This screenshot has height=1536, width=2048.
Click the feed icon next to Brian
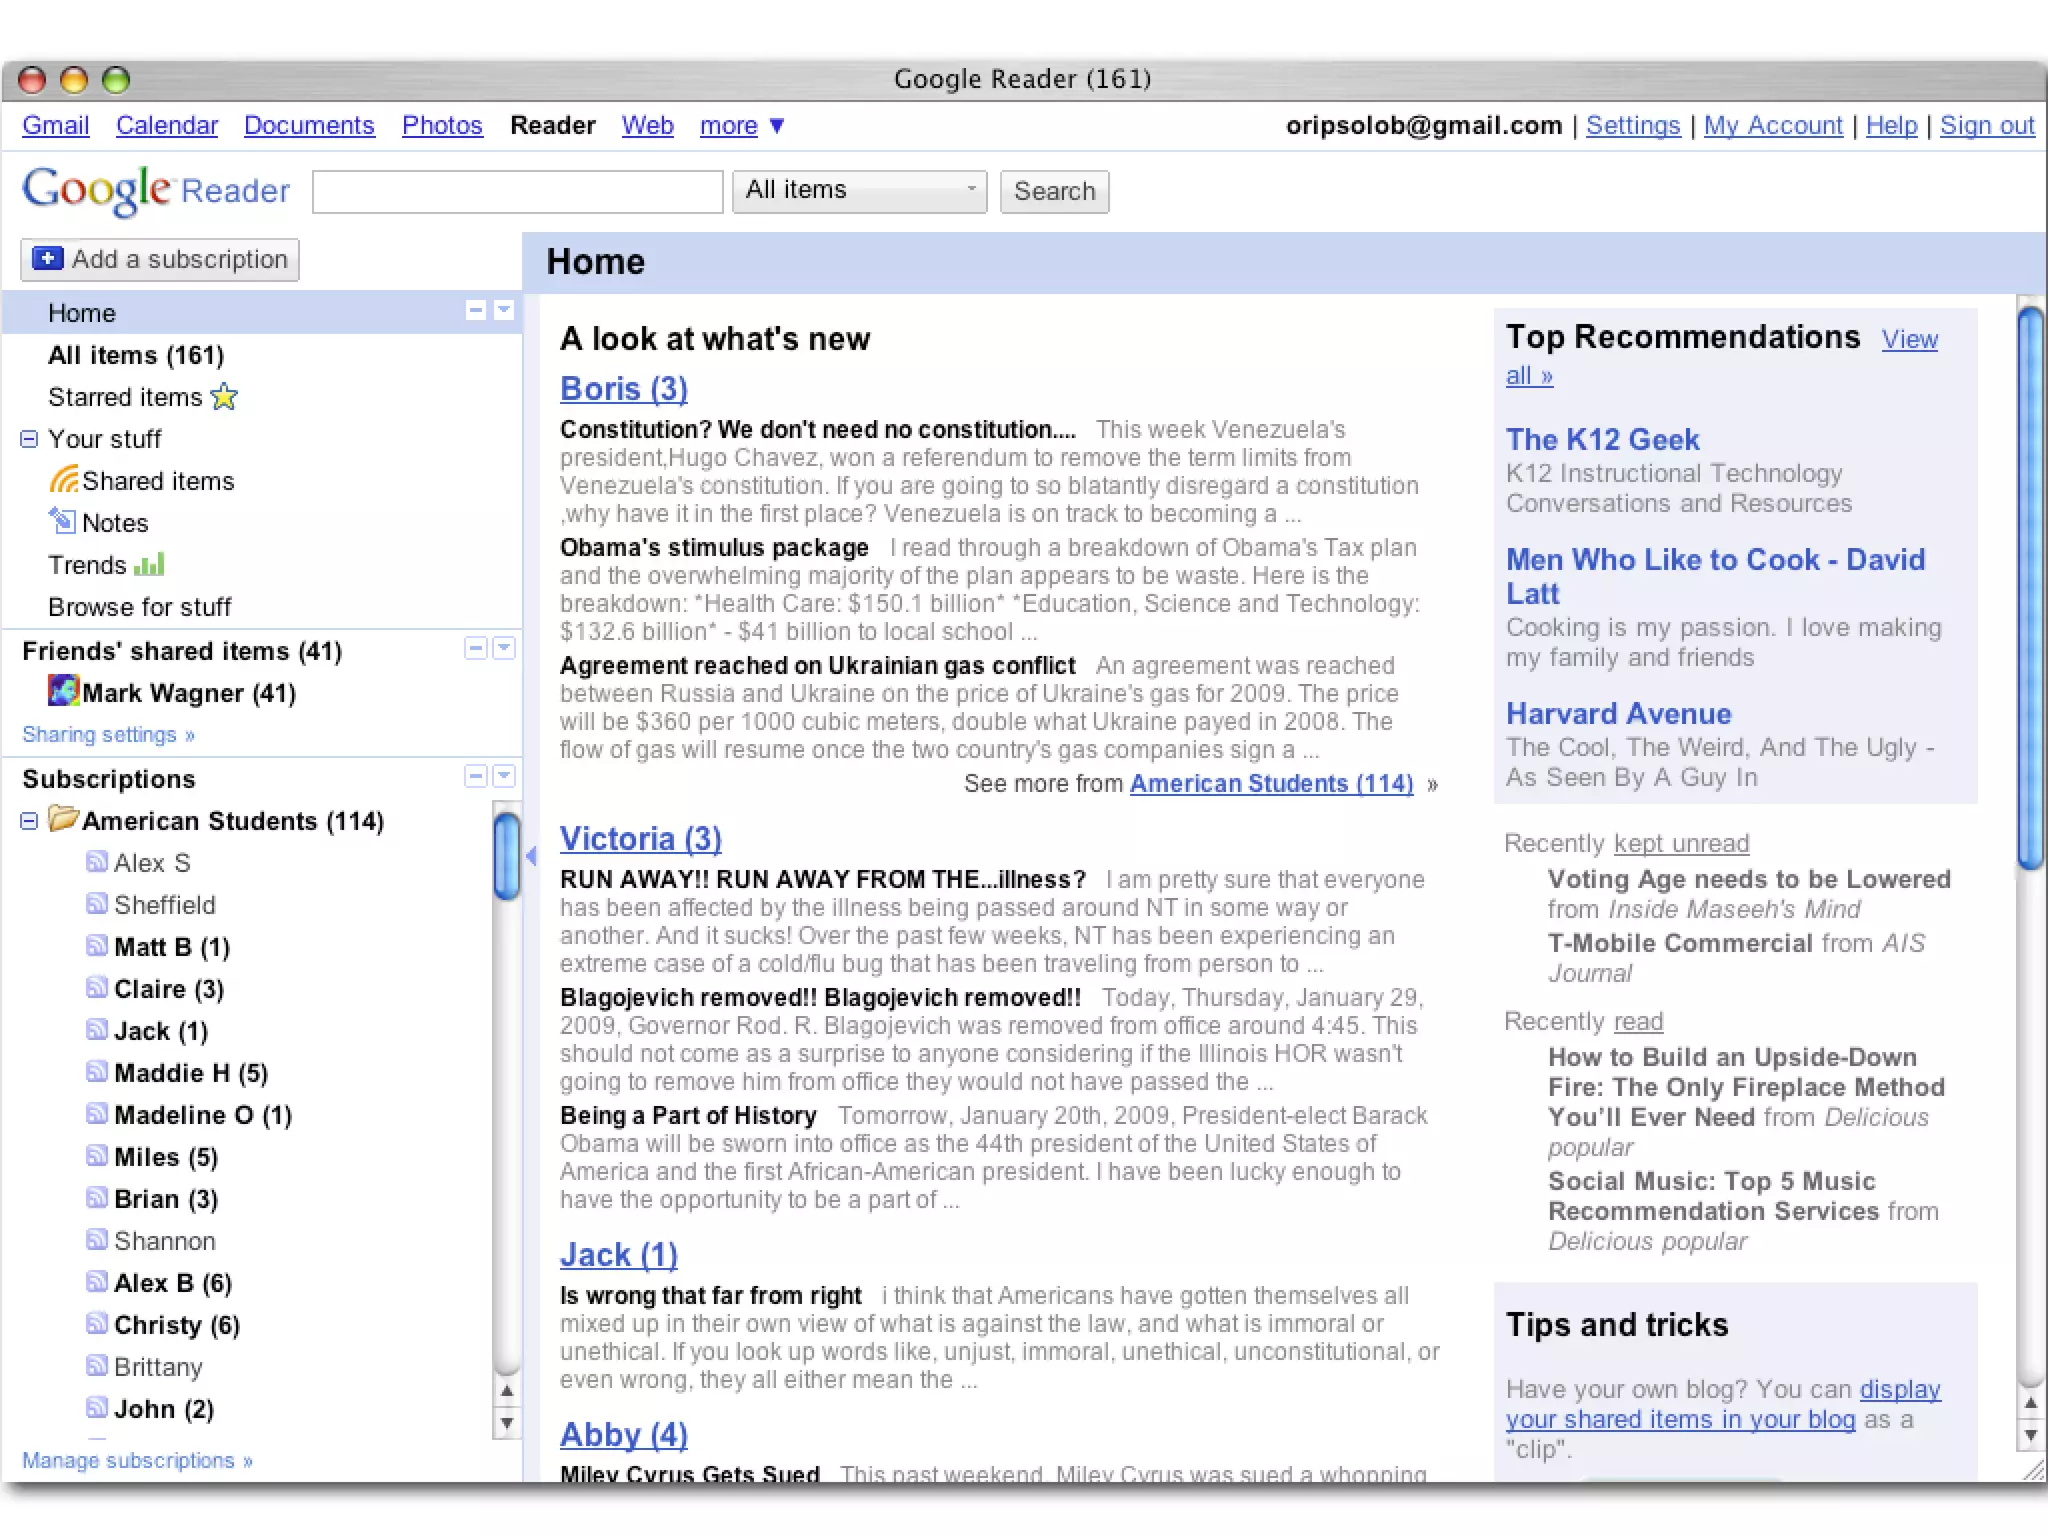tap(97, 1198)
